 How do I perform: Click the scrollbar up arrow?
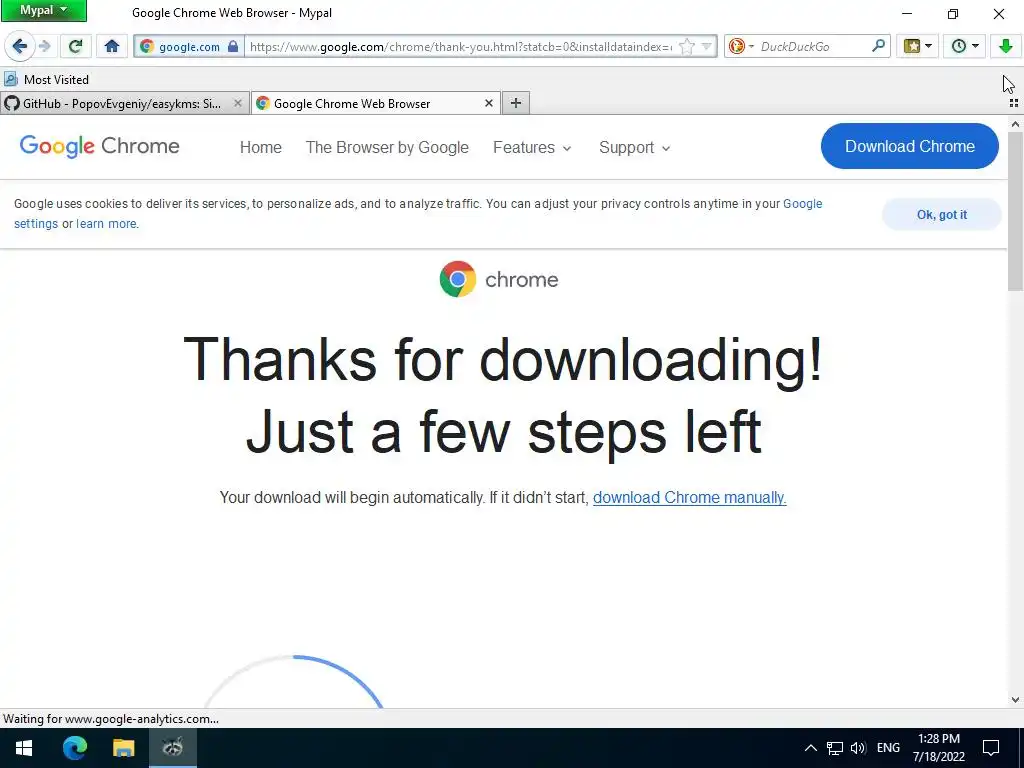point(1015,123)
